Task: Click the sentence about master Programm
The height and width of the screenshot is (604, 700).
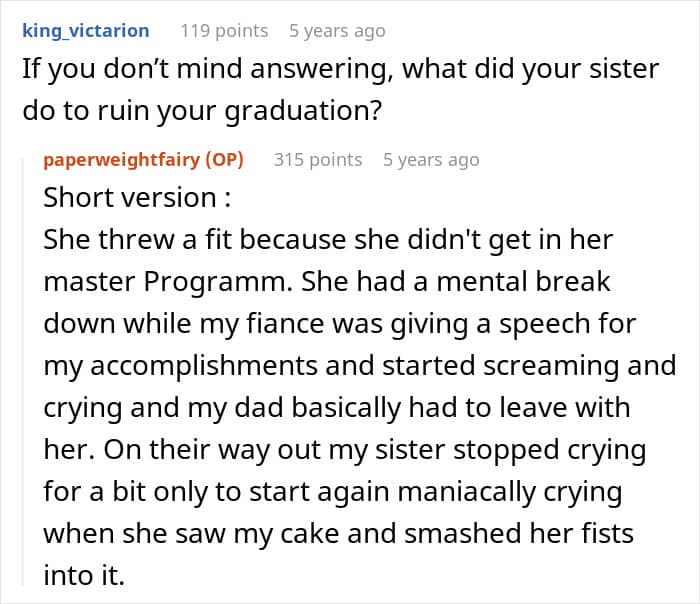Action: [x=328, y=260]
